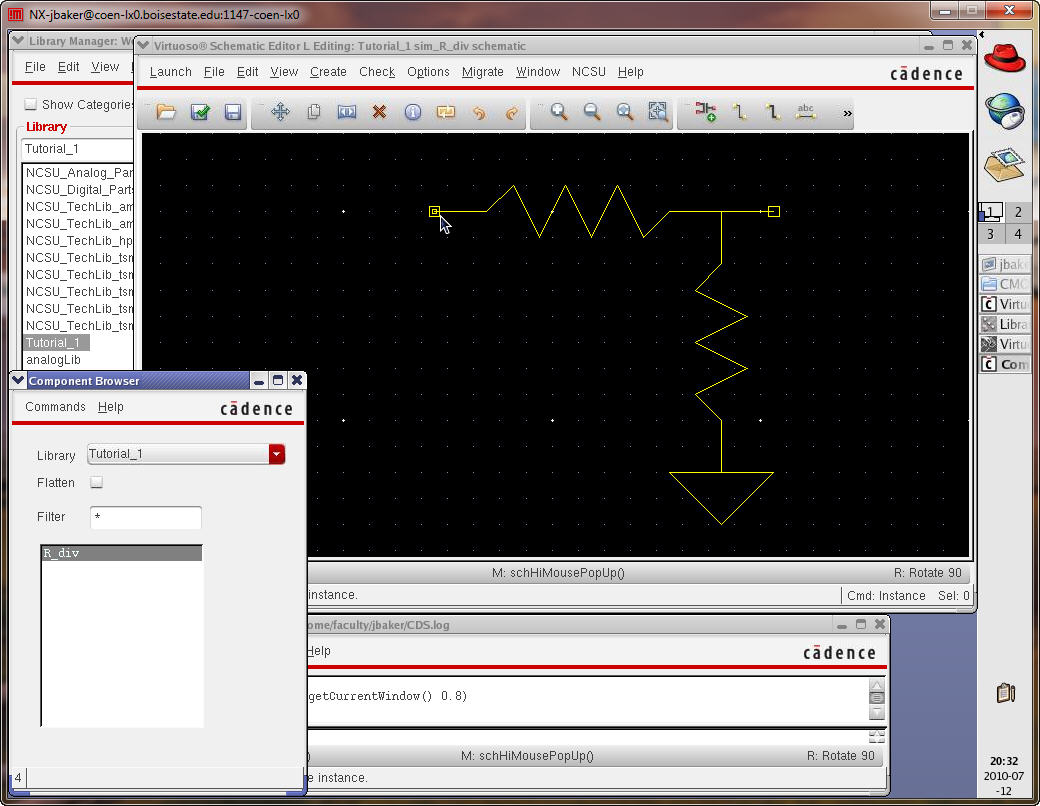This screenshot has width=1040, height=806.
Task: Open the Library dropdown in Component Browser
Action: (277, 454)
